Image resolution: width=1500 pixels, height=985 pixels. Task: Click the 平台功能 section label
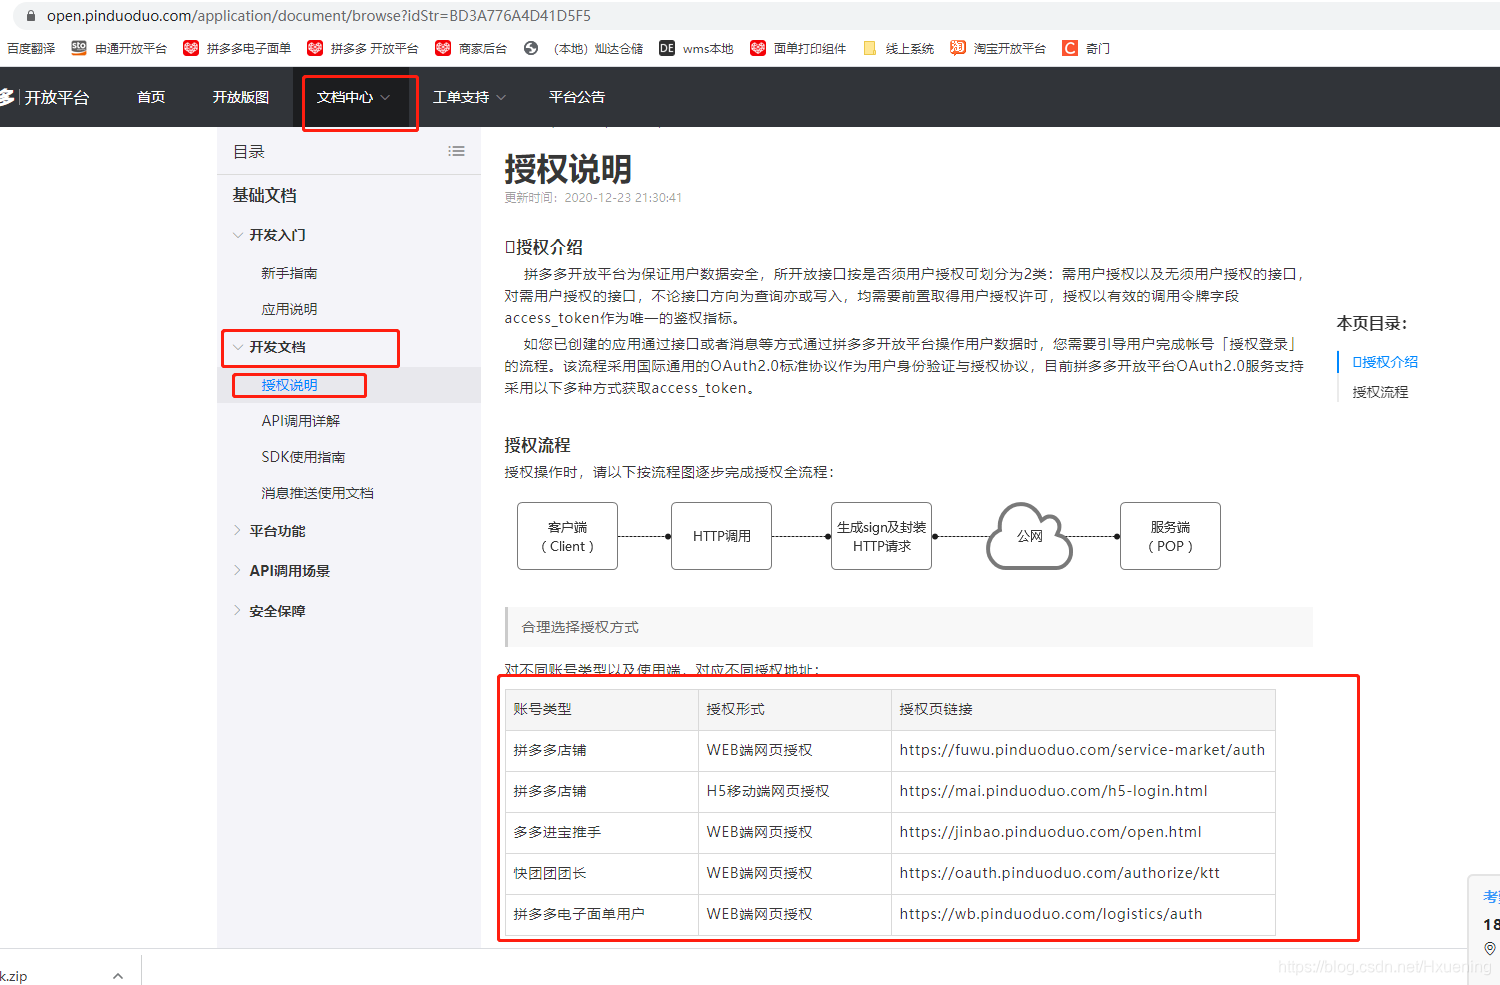pyautogui.click(x=277, y=531)
